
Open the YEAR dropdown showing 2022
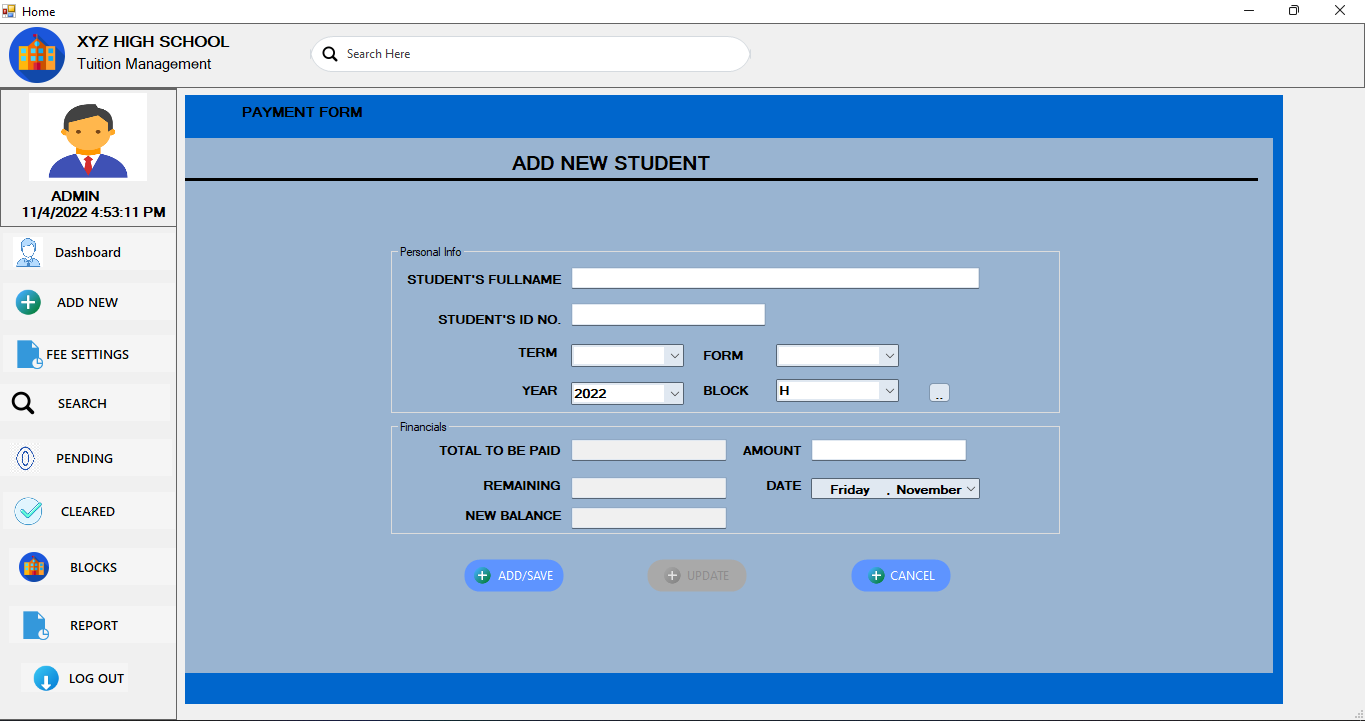673,392
